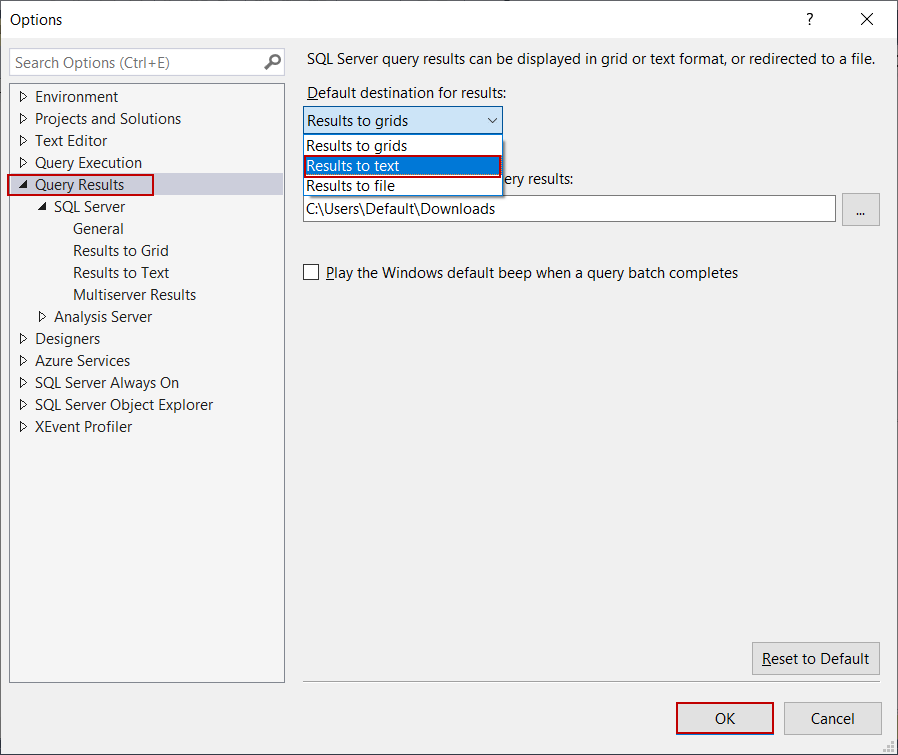Click the Cancel button
Screen dimensions: 898x755
point(832,718)
